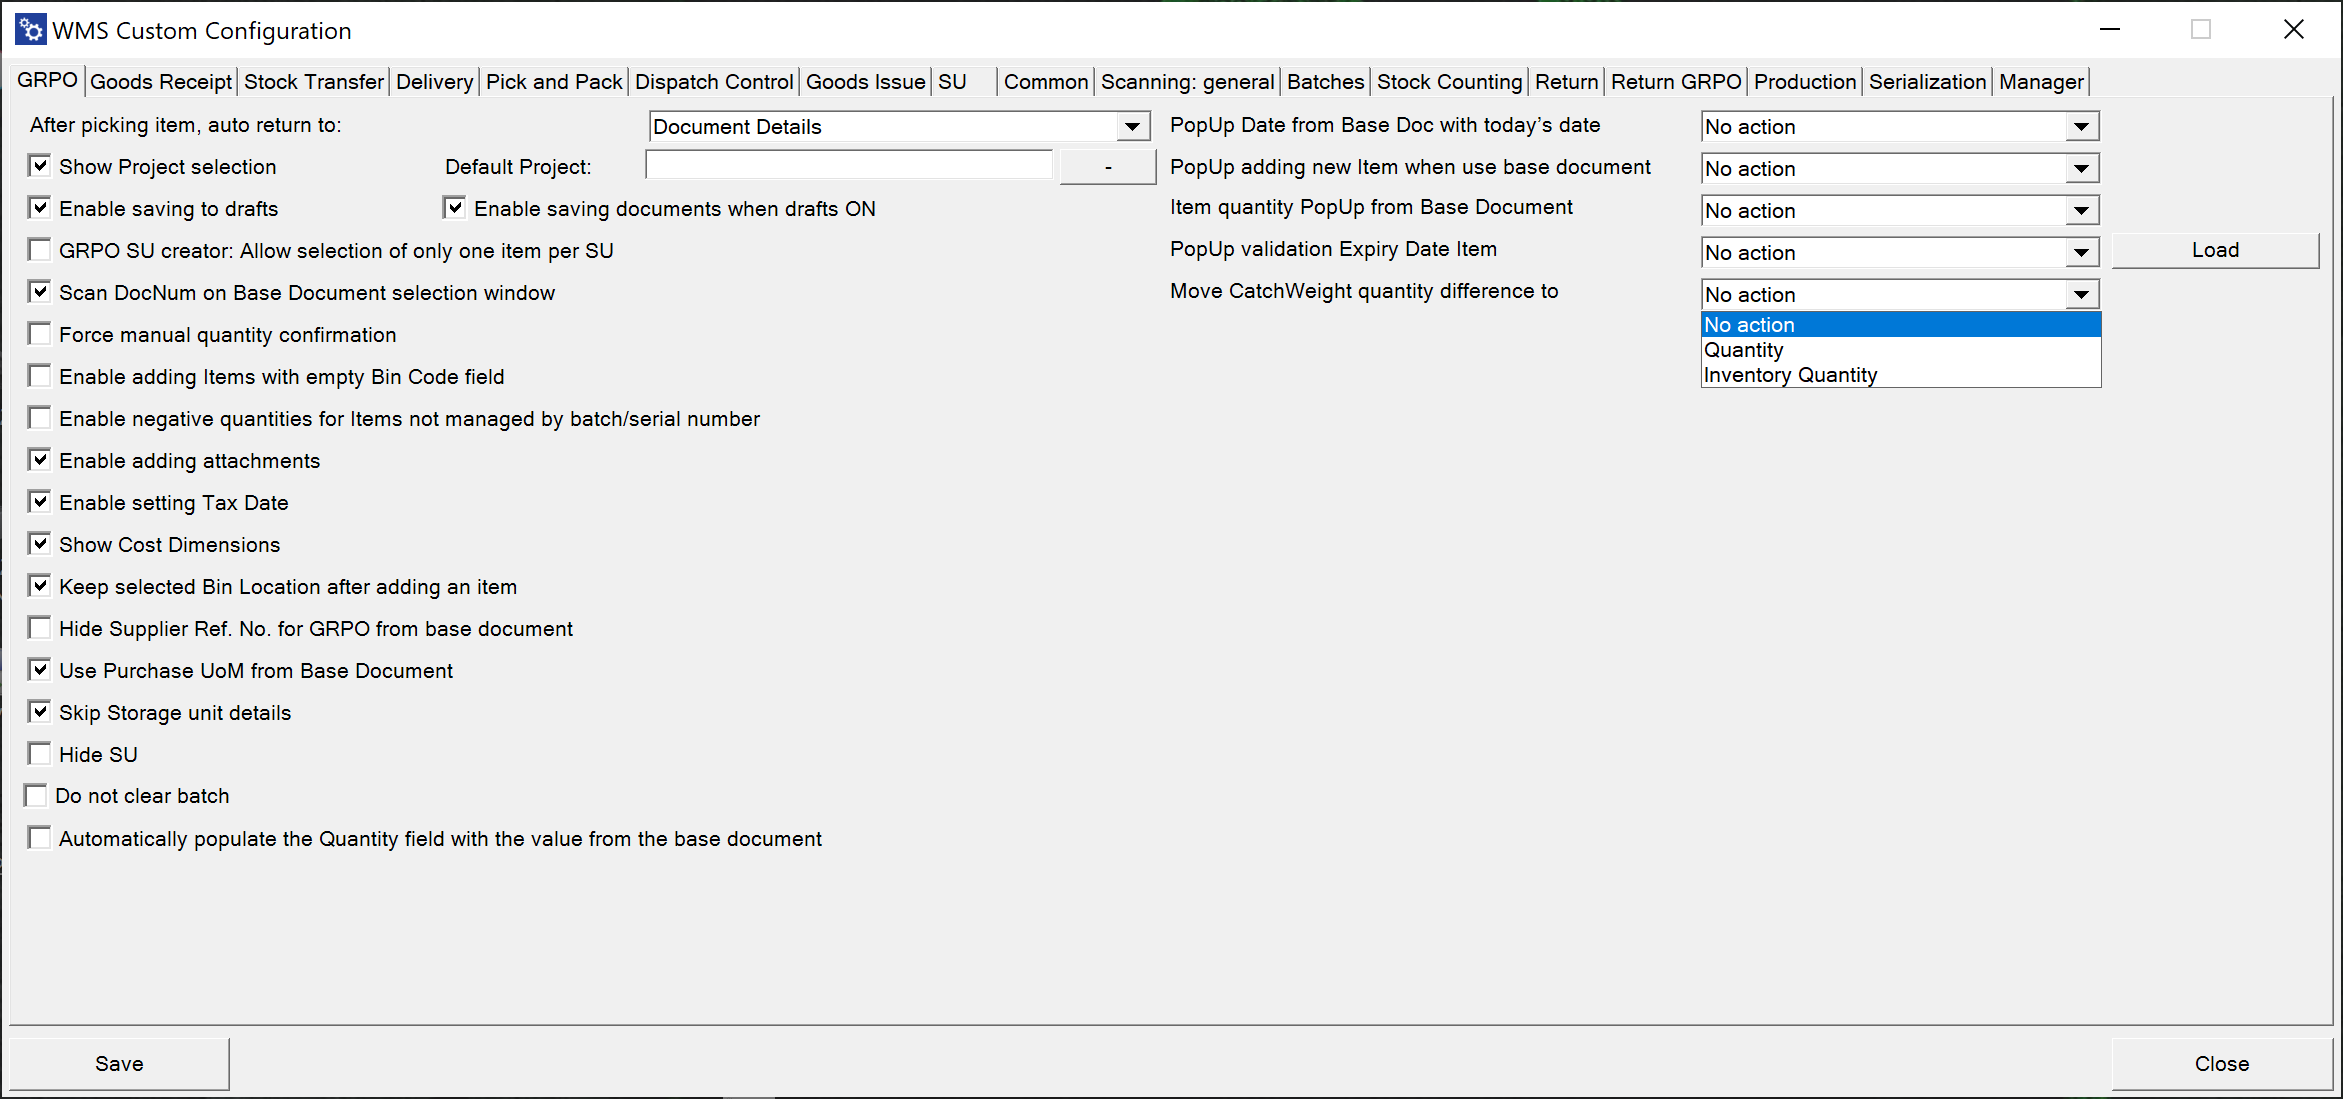Select Quantity option in CatchWeight list

coord(1744,350)
